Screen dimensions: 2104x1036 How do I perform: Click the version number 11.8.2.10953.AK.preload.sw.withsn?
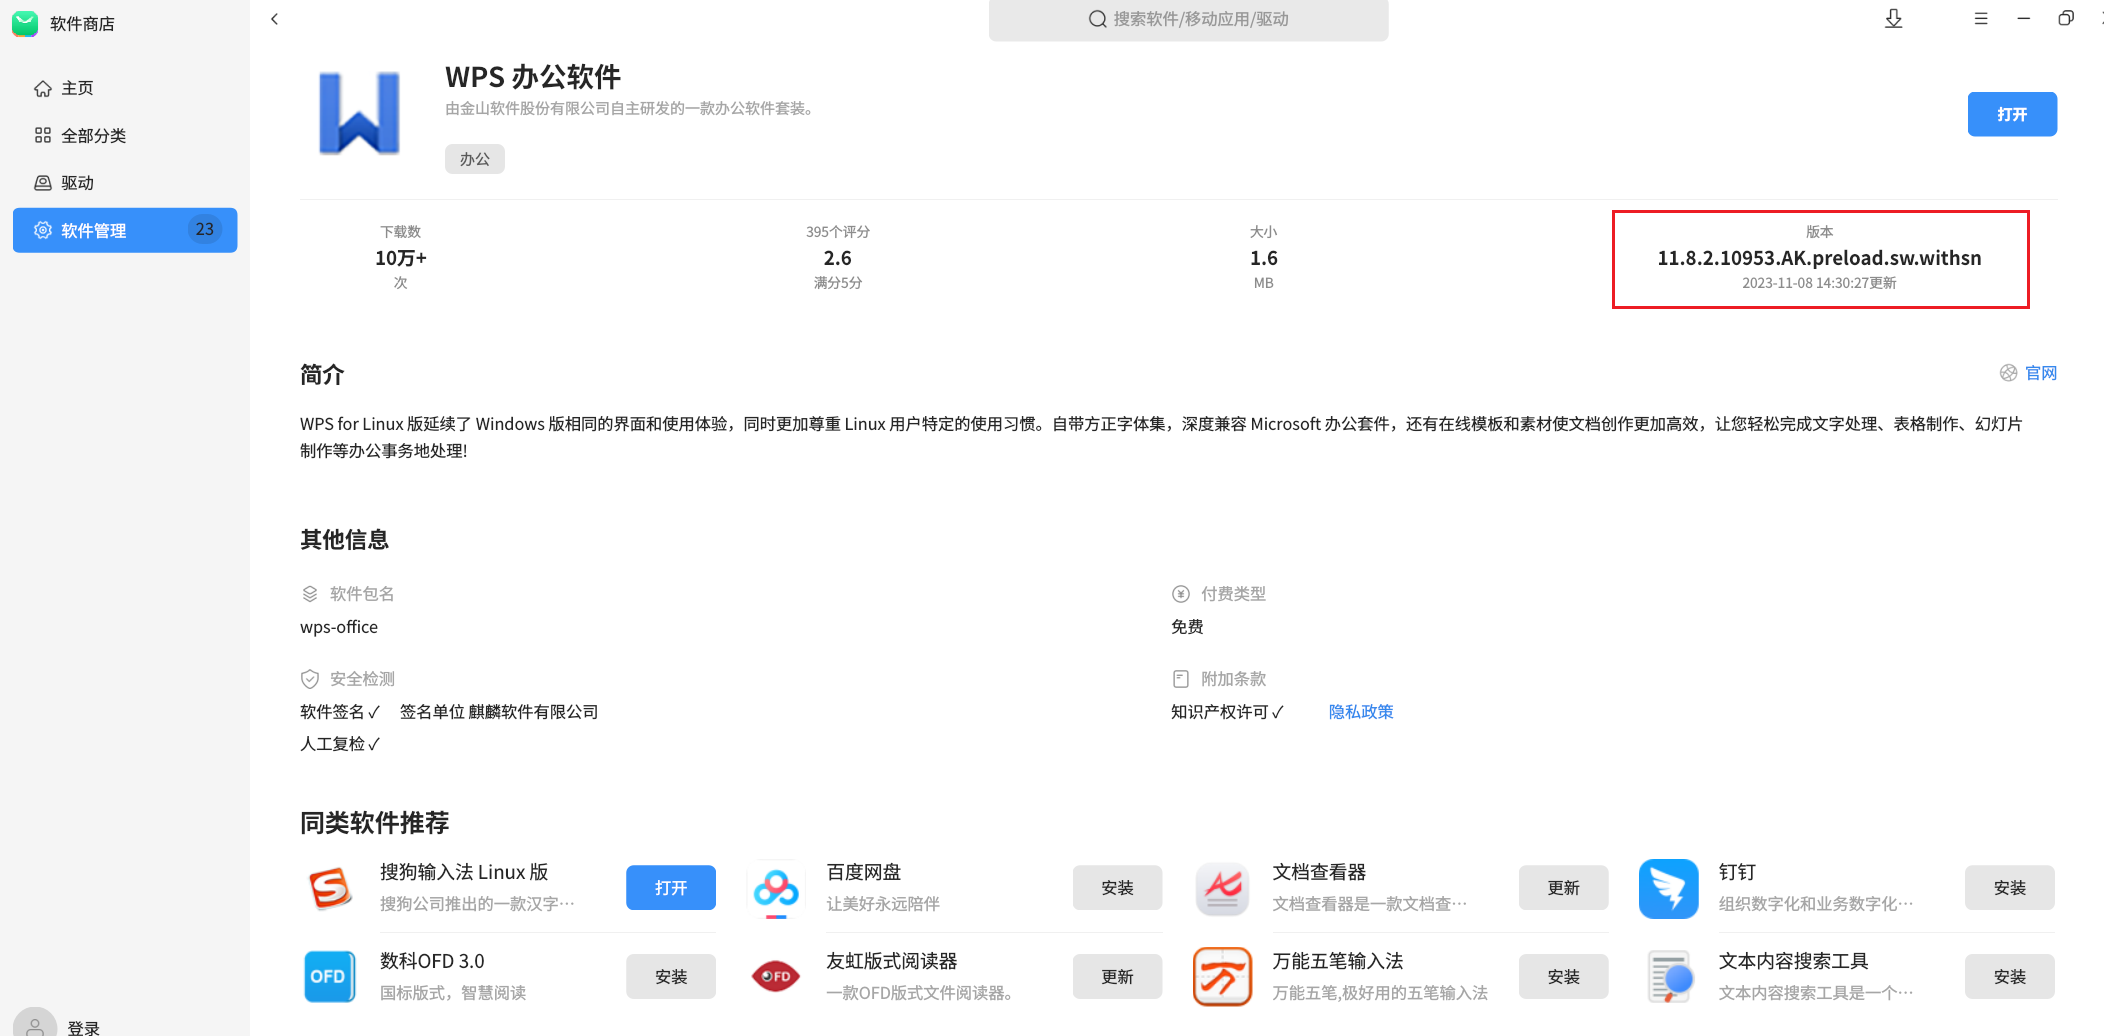coord(1819,258)
